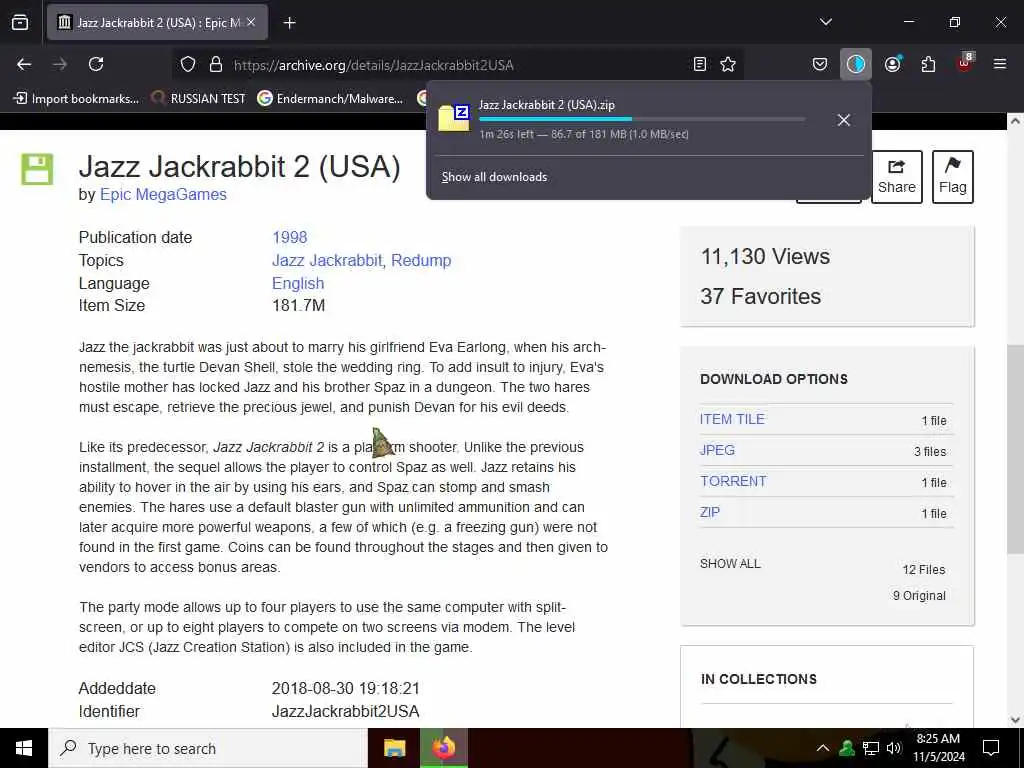Click the English language link
Viewport: 1024px width, 768px height.
(298, 283)
